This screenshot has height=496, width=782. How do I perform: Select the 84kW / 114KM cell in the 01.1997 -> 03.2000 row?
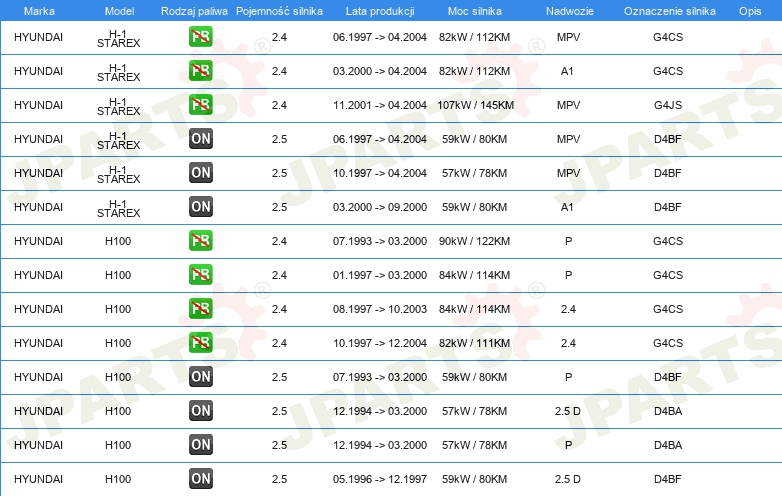point(474,275)
